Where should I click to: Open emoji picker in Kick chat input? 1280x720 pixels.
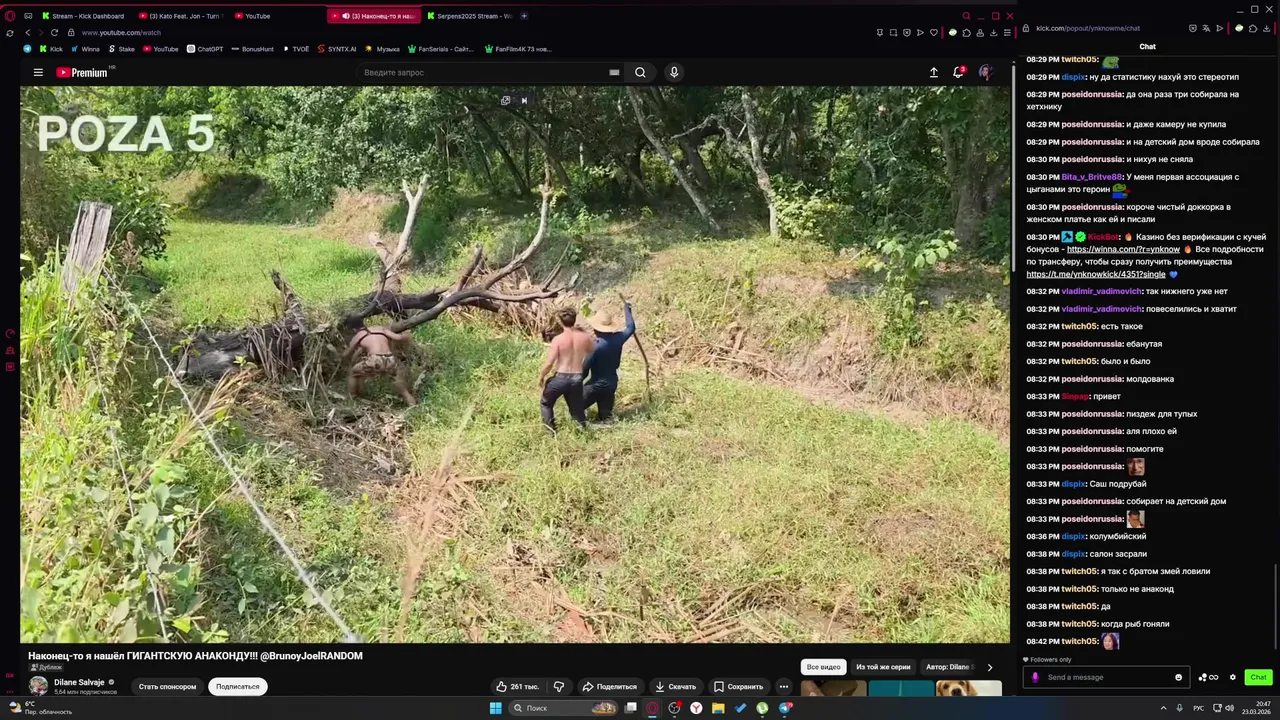(x=1178, y=677)
